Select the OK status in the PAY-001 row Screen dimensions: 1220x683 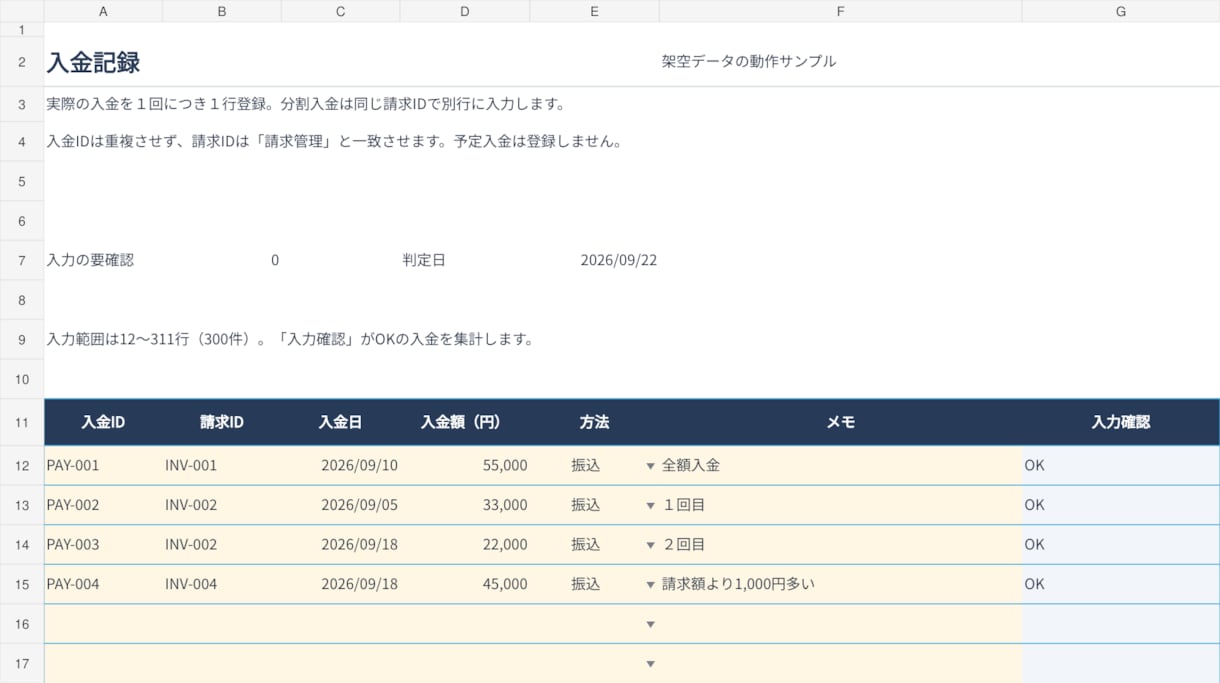pos(1121,465)
